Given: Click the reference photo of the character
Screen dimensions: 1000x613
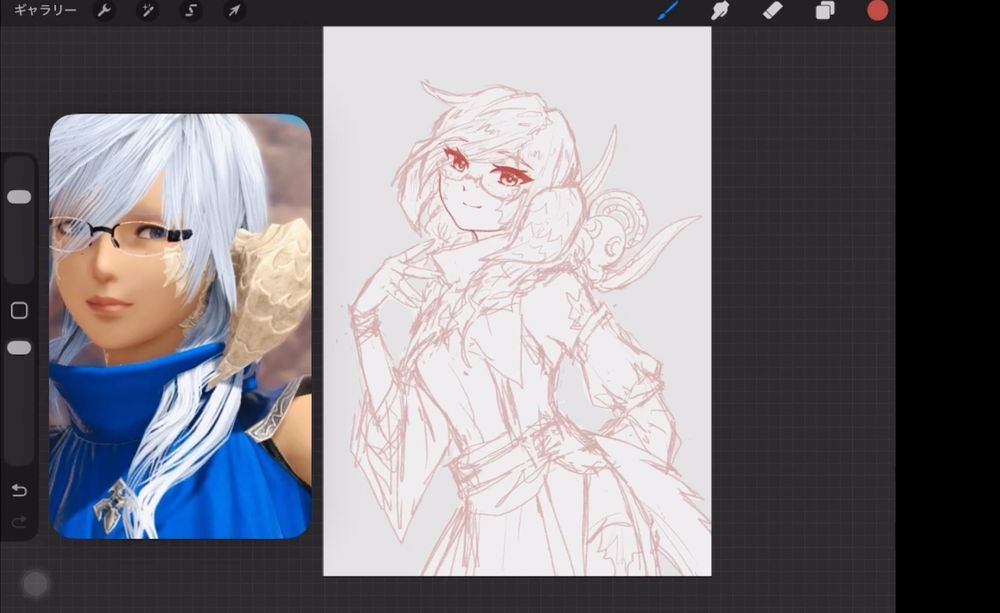Looking at the screenshot, I should [180, 327].
